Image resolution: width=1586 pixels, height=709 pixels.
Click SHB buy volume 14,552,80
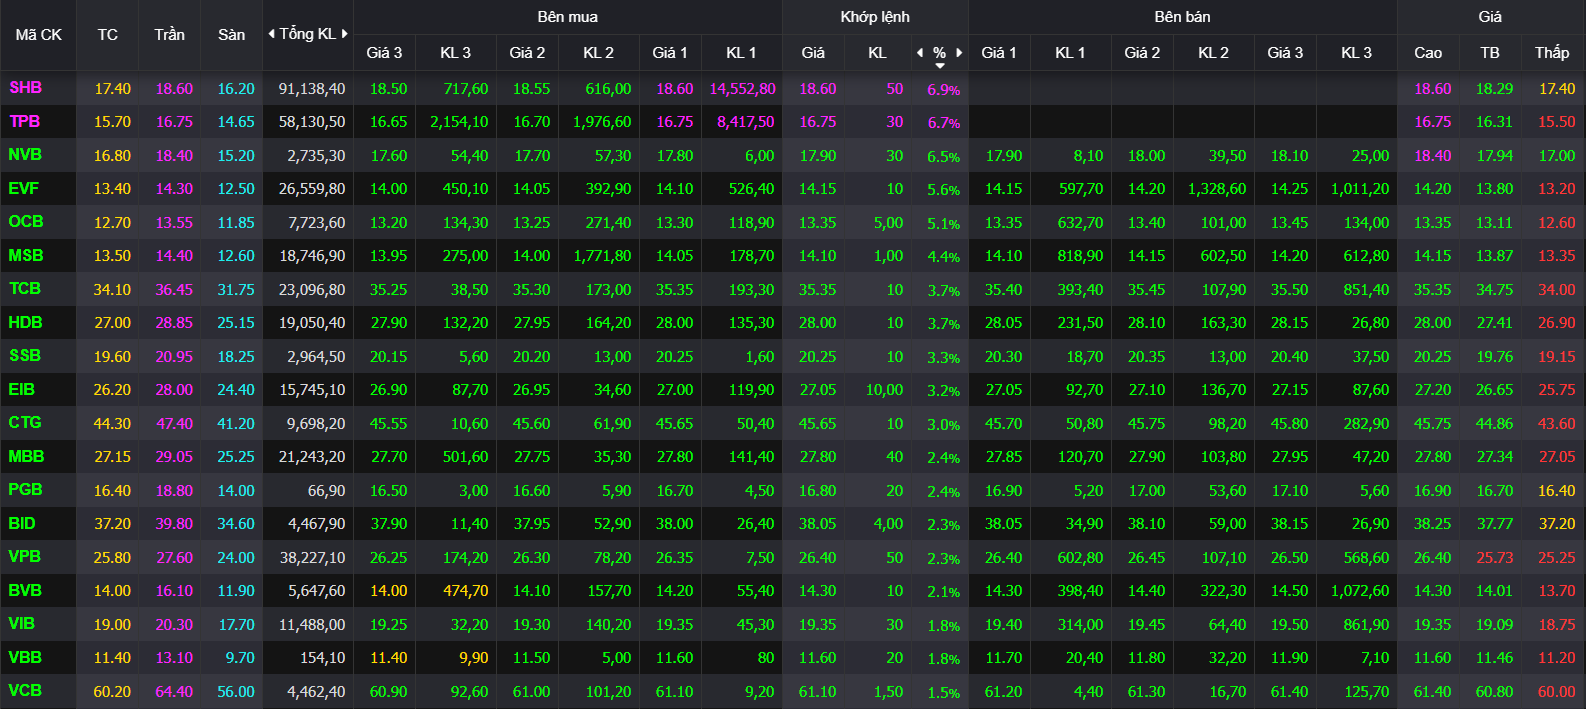[742, 89]
